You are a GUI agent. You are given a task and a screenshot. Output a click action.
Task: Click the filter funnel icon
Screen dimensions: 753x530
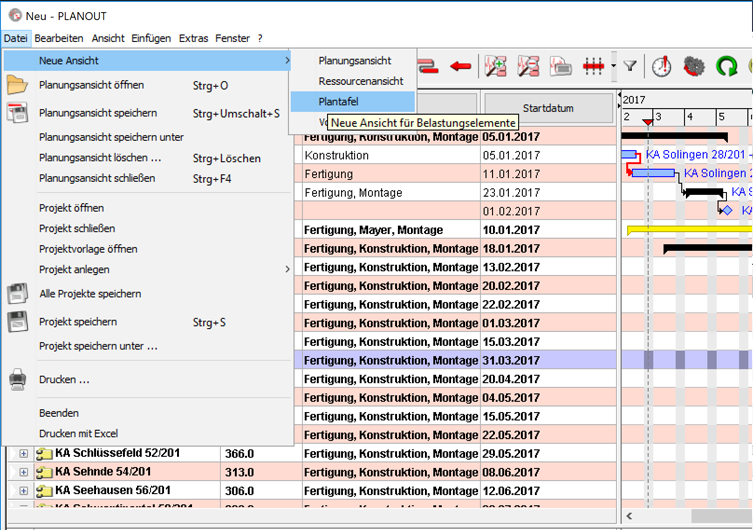[630, 66]
